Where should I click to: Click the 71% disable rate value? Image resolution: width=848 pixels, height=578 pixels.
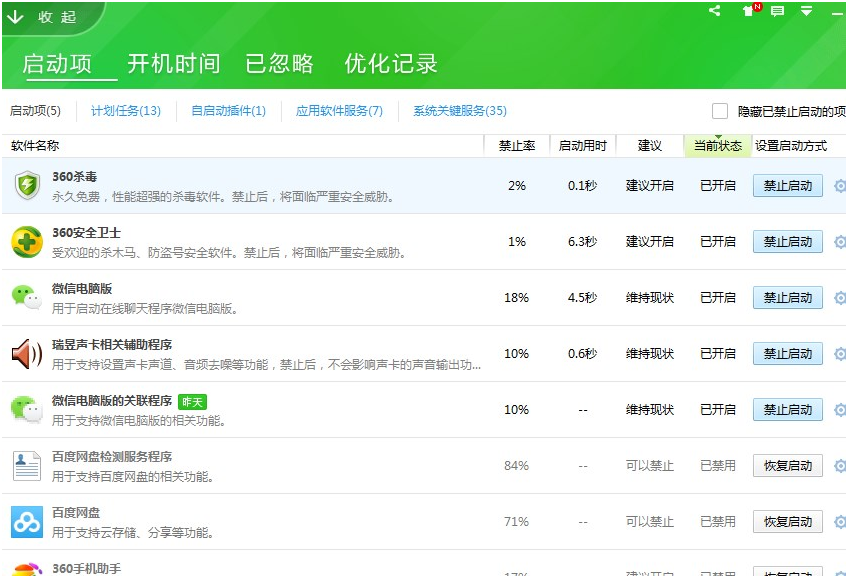tap(516, 522)
